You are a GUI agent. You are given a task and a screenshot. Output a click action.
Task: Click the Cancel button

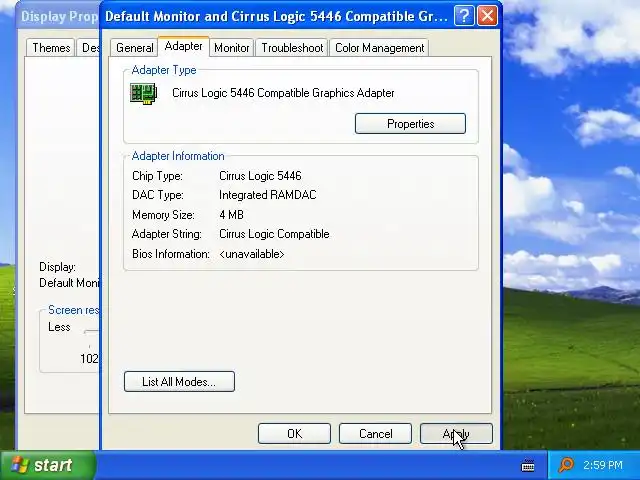click(x=375, y=433)
